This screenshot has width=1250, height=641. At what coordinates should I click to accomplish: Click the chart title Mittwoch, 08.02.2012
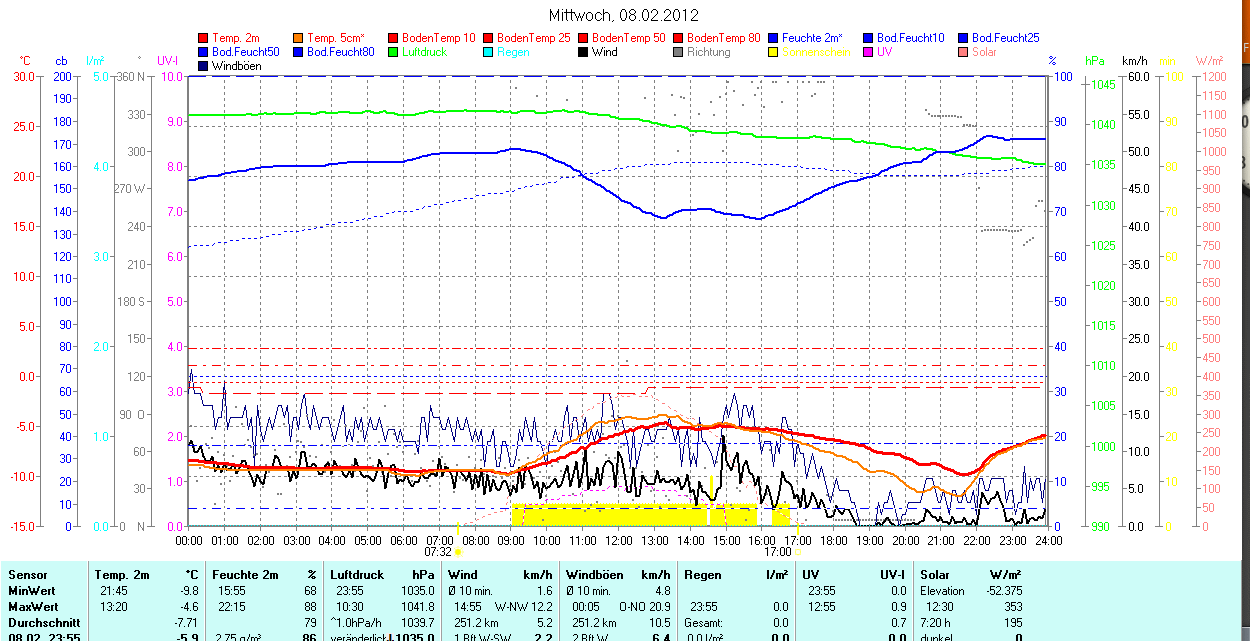pyautogui.click(x=624, y=15)
